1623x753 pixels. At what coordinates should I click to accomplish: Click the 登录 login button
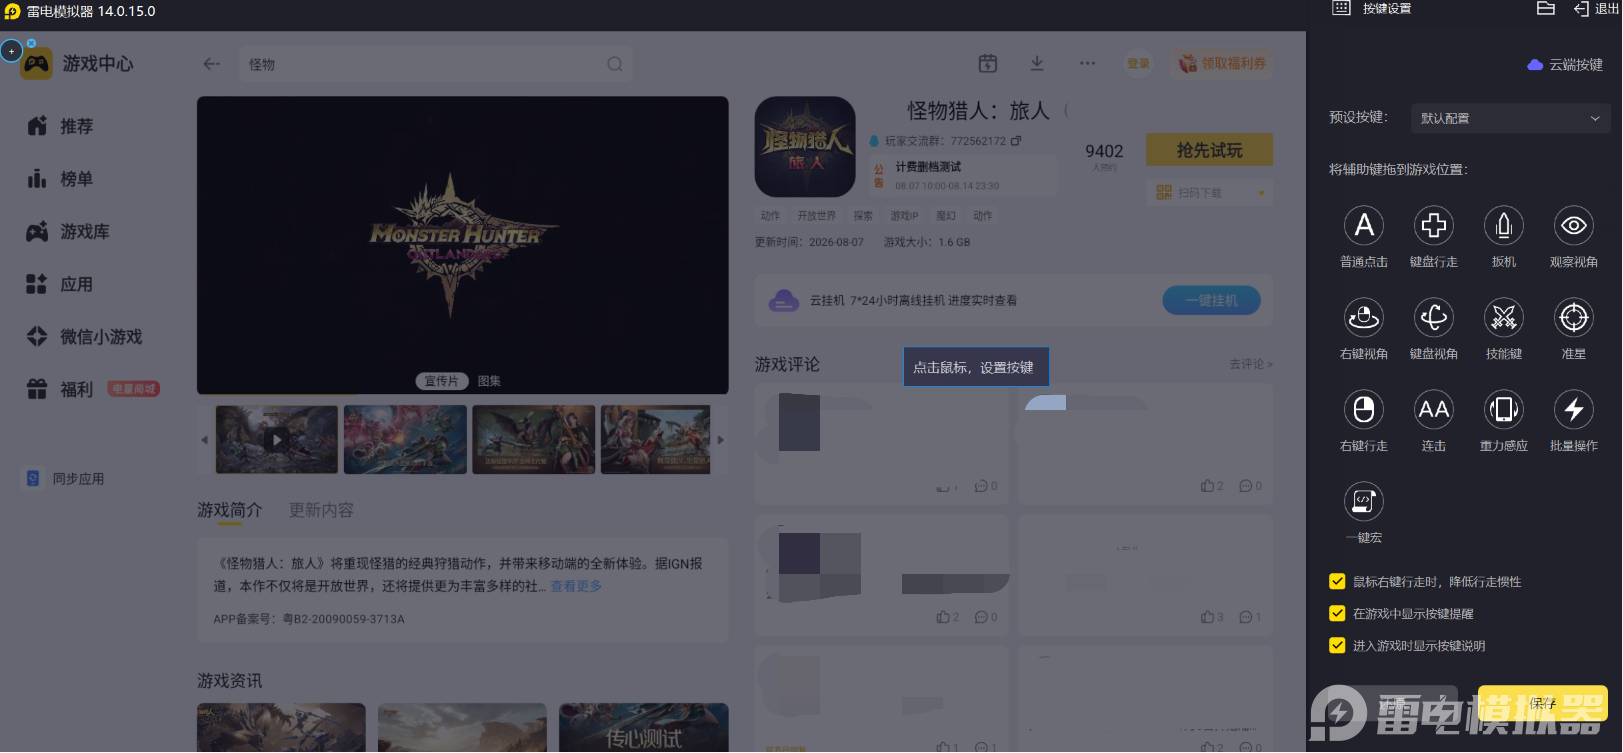pyautogui.click(x=1138, y=64)
